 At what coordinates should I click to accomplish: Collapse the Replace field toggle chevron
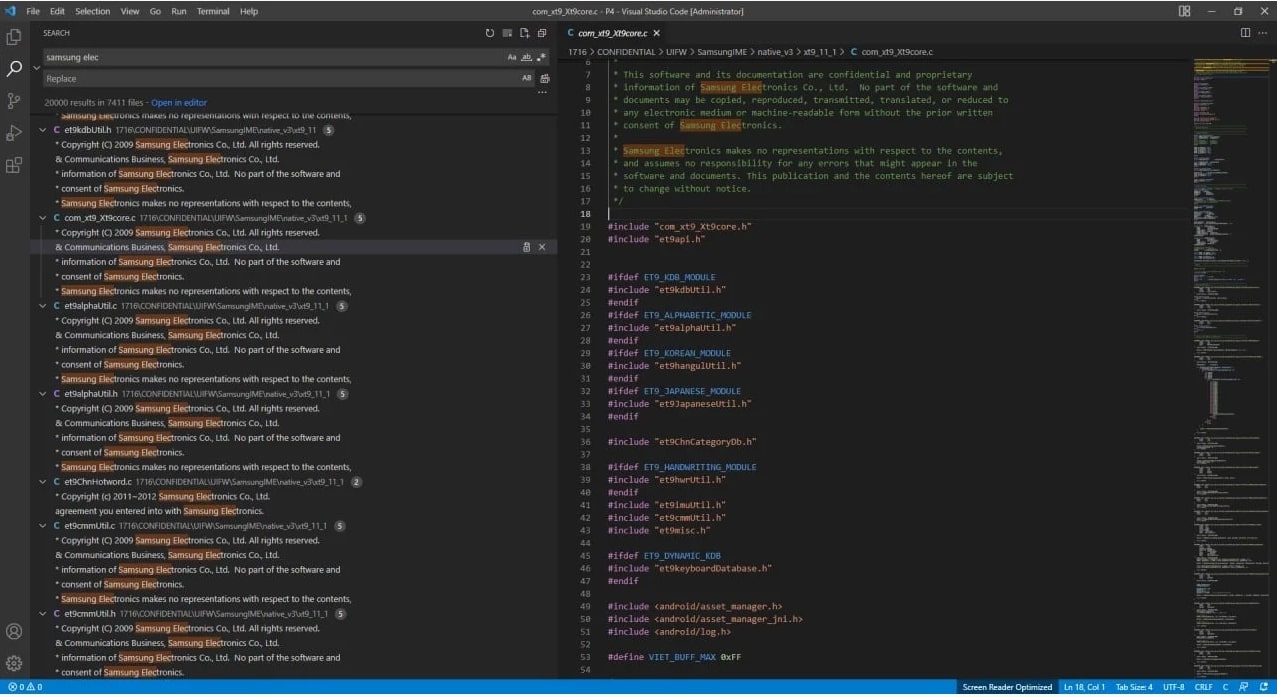[x=36, y=68]
